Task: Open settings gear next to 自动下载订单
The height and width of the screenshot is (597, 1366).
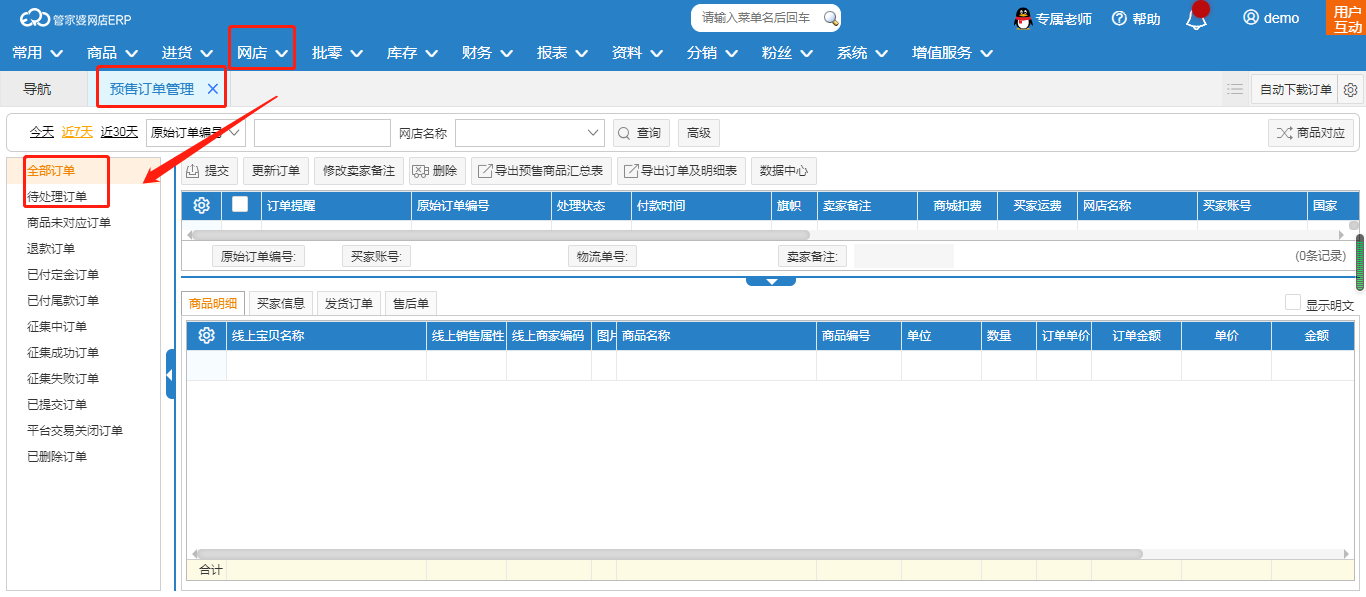Action: (x=1350, y=89)
